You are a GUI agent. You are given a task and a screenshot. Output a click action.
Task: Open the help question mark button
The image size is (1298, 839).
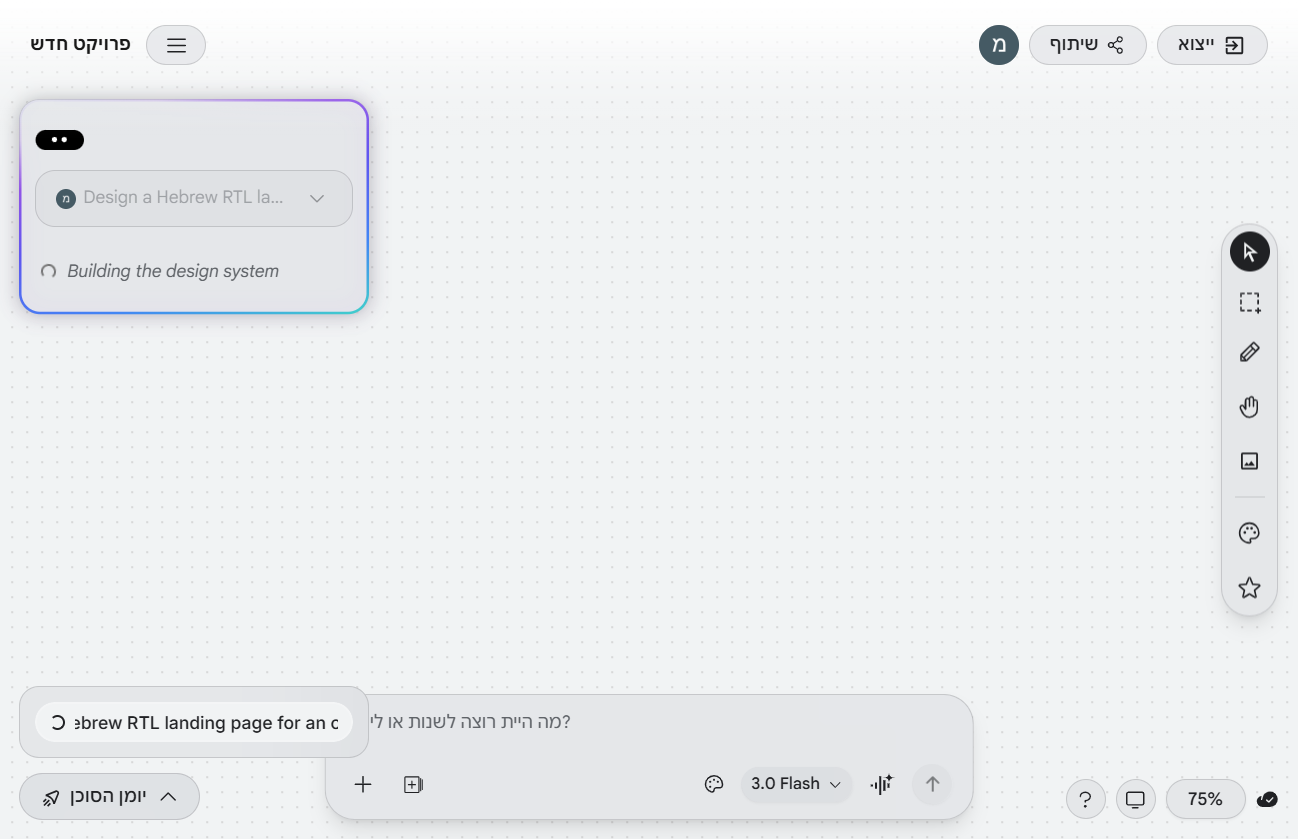(1085, 799)
